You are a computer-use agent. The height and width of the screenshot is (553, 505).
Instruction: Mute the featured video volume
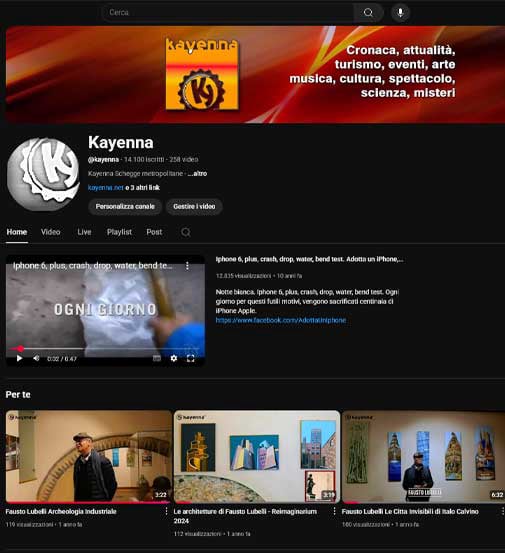pos(36,358)
